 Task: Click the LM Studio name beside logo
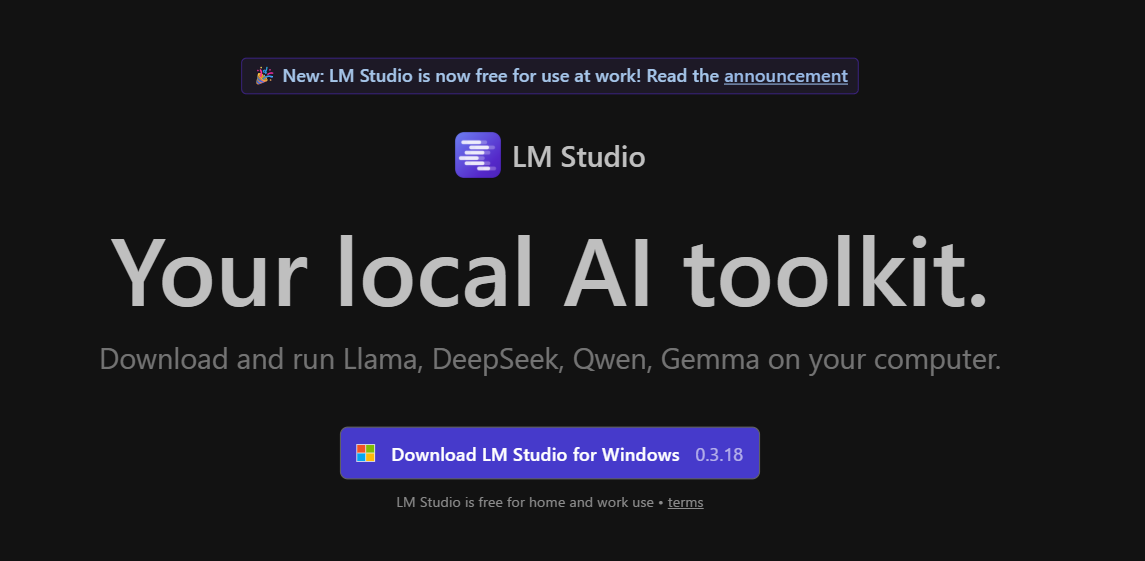[579, 157]
